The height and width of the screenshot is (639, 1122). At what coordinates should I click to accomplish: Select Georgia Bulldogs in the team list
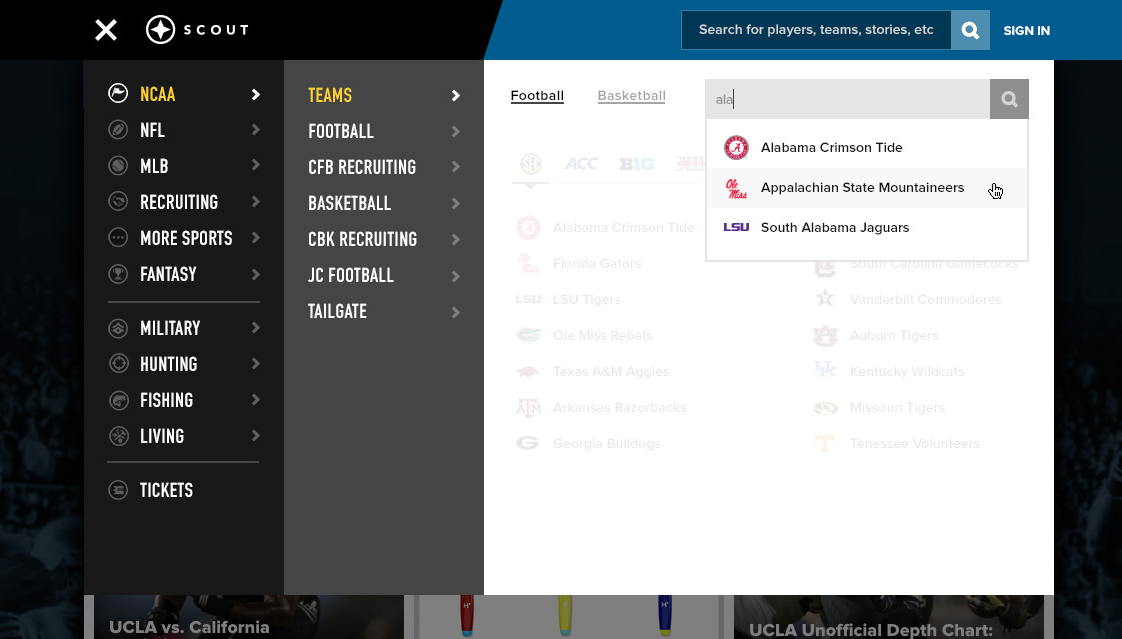coord(607,443)
